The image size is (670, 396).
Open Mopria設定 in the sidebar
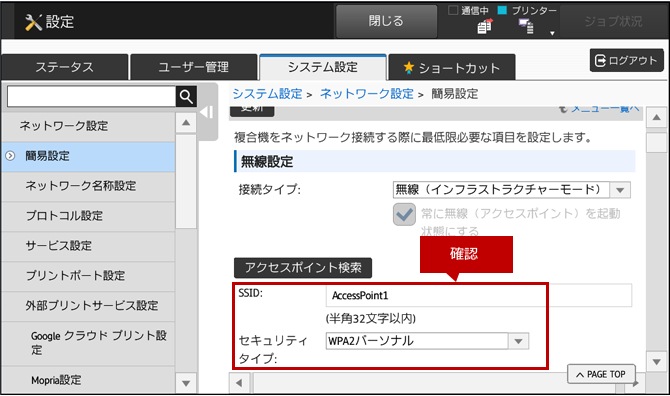88,380
